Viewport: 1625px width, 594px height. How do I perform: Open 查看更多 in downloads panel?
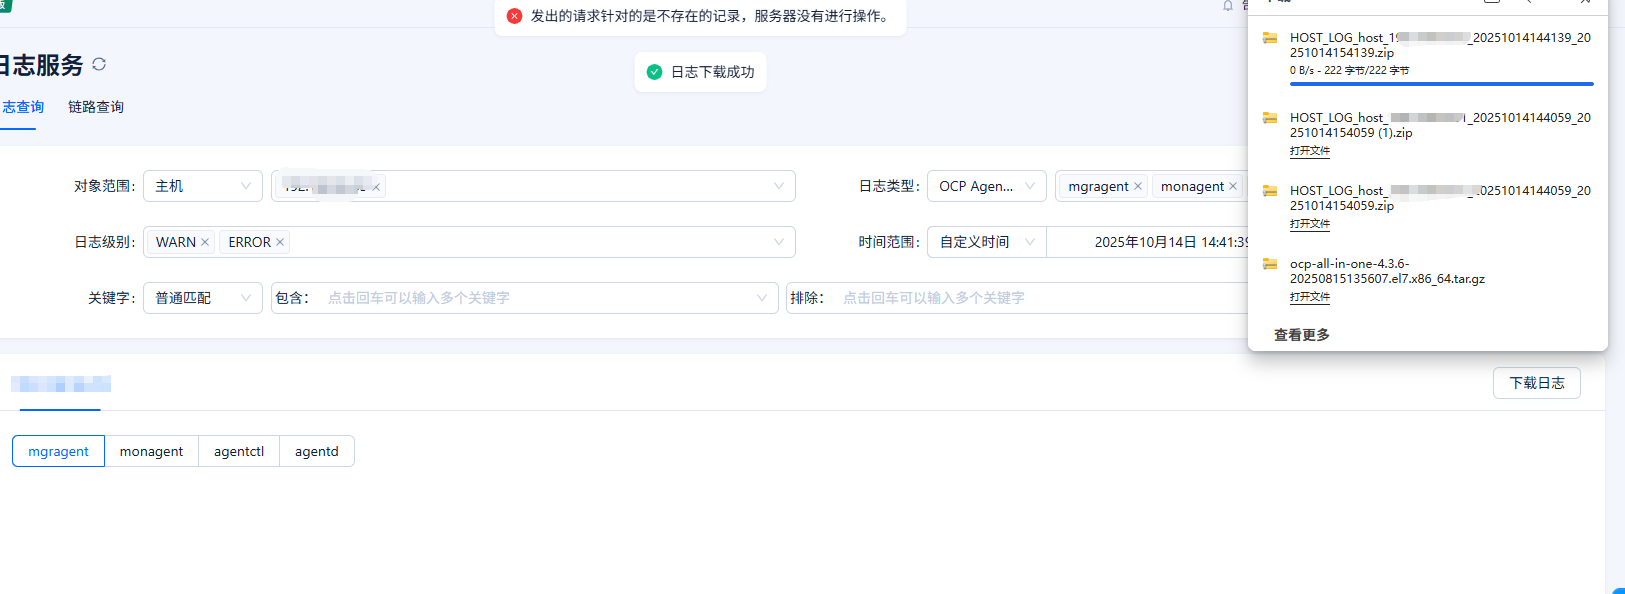click(1301, 335)
